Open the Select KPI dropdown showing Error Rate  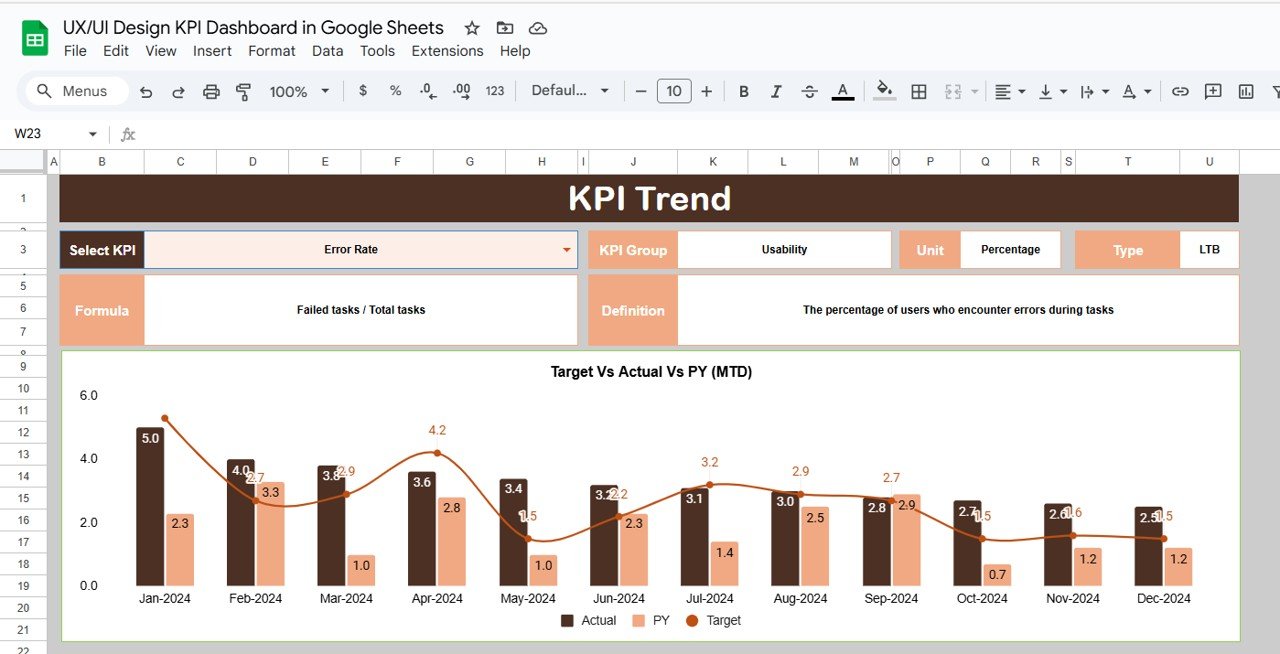361,250
